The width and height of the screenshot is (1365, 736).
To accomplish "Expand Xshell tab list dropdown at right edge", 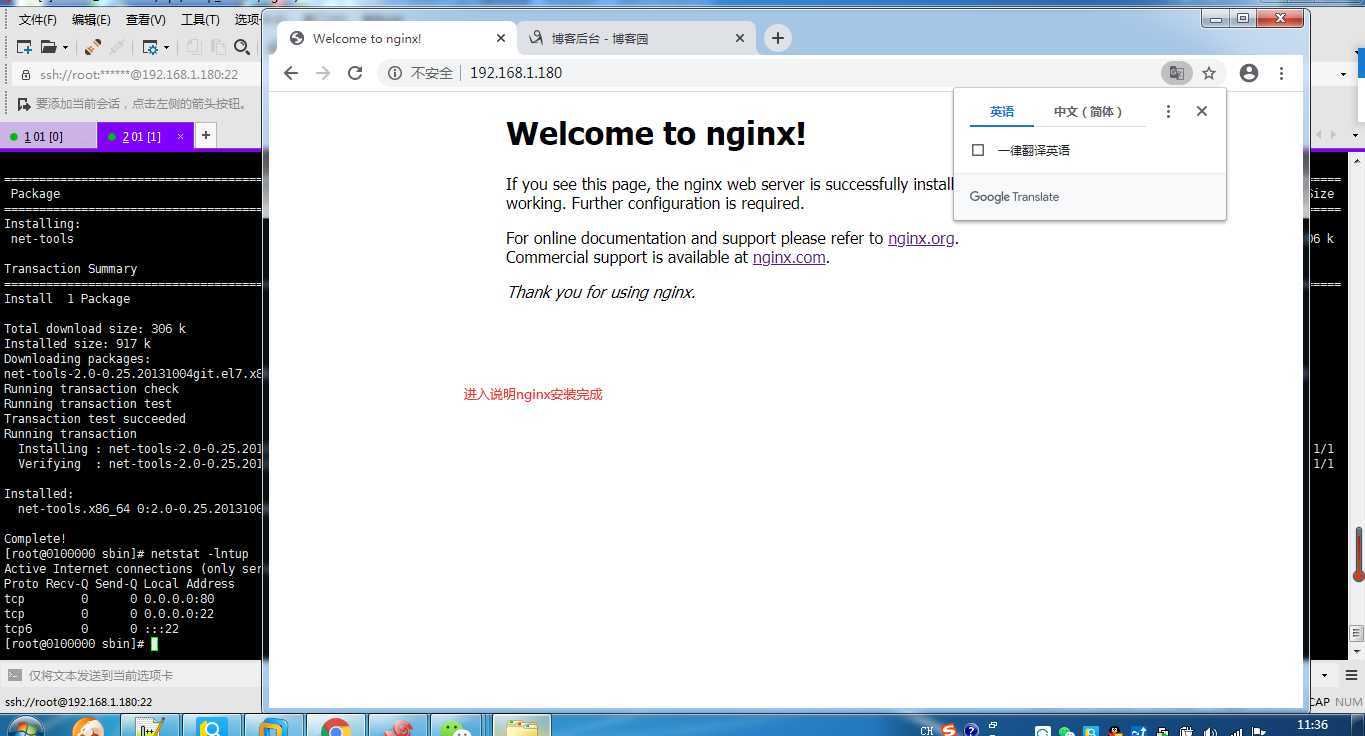I will coord(1355,135).
